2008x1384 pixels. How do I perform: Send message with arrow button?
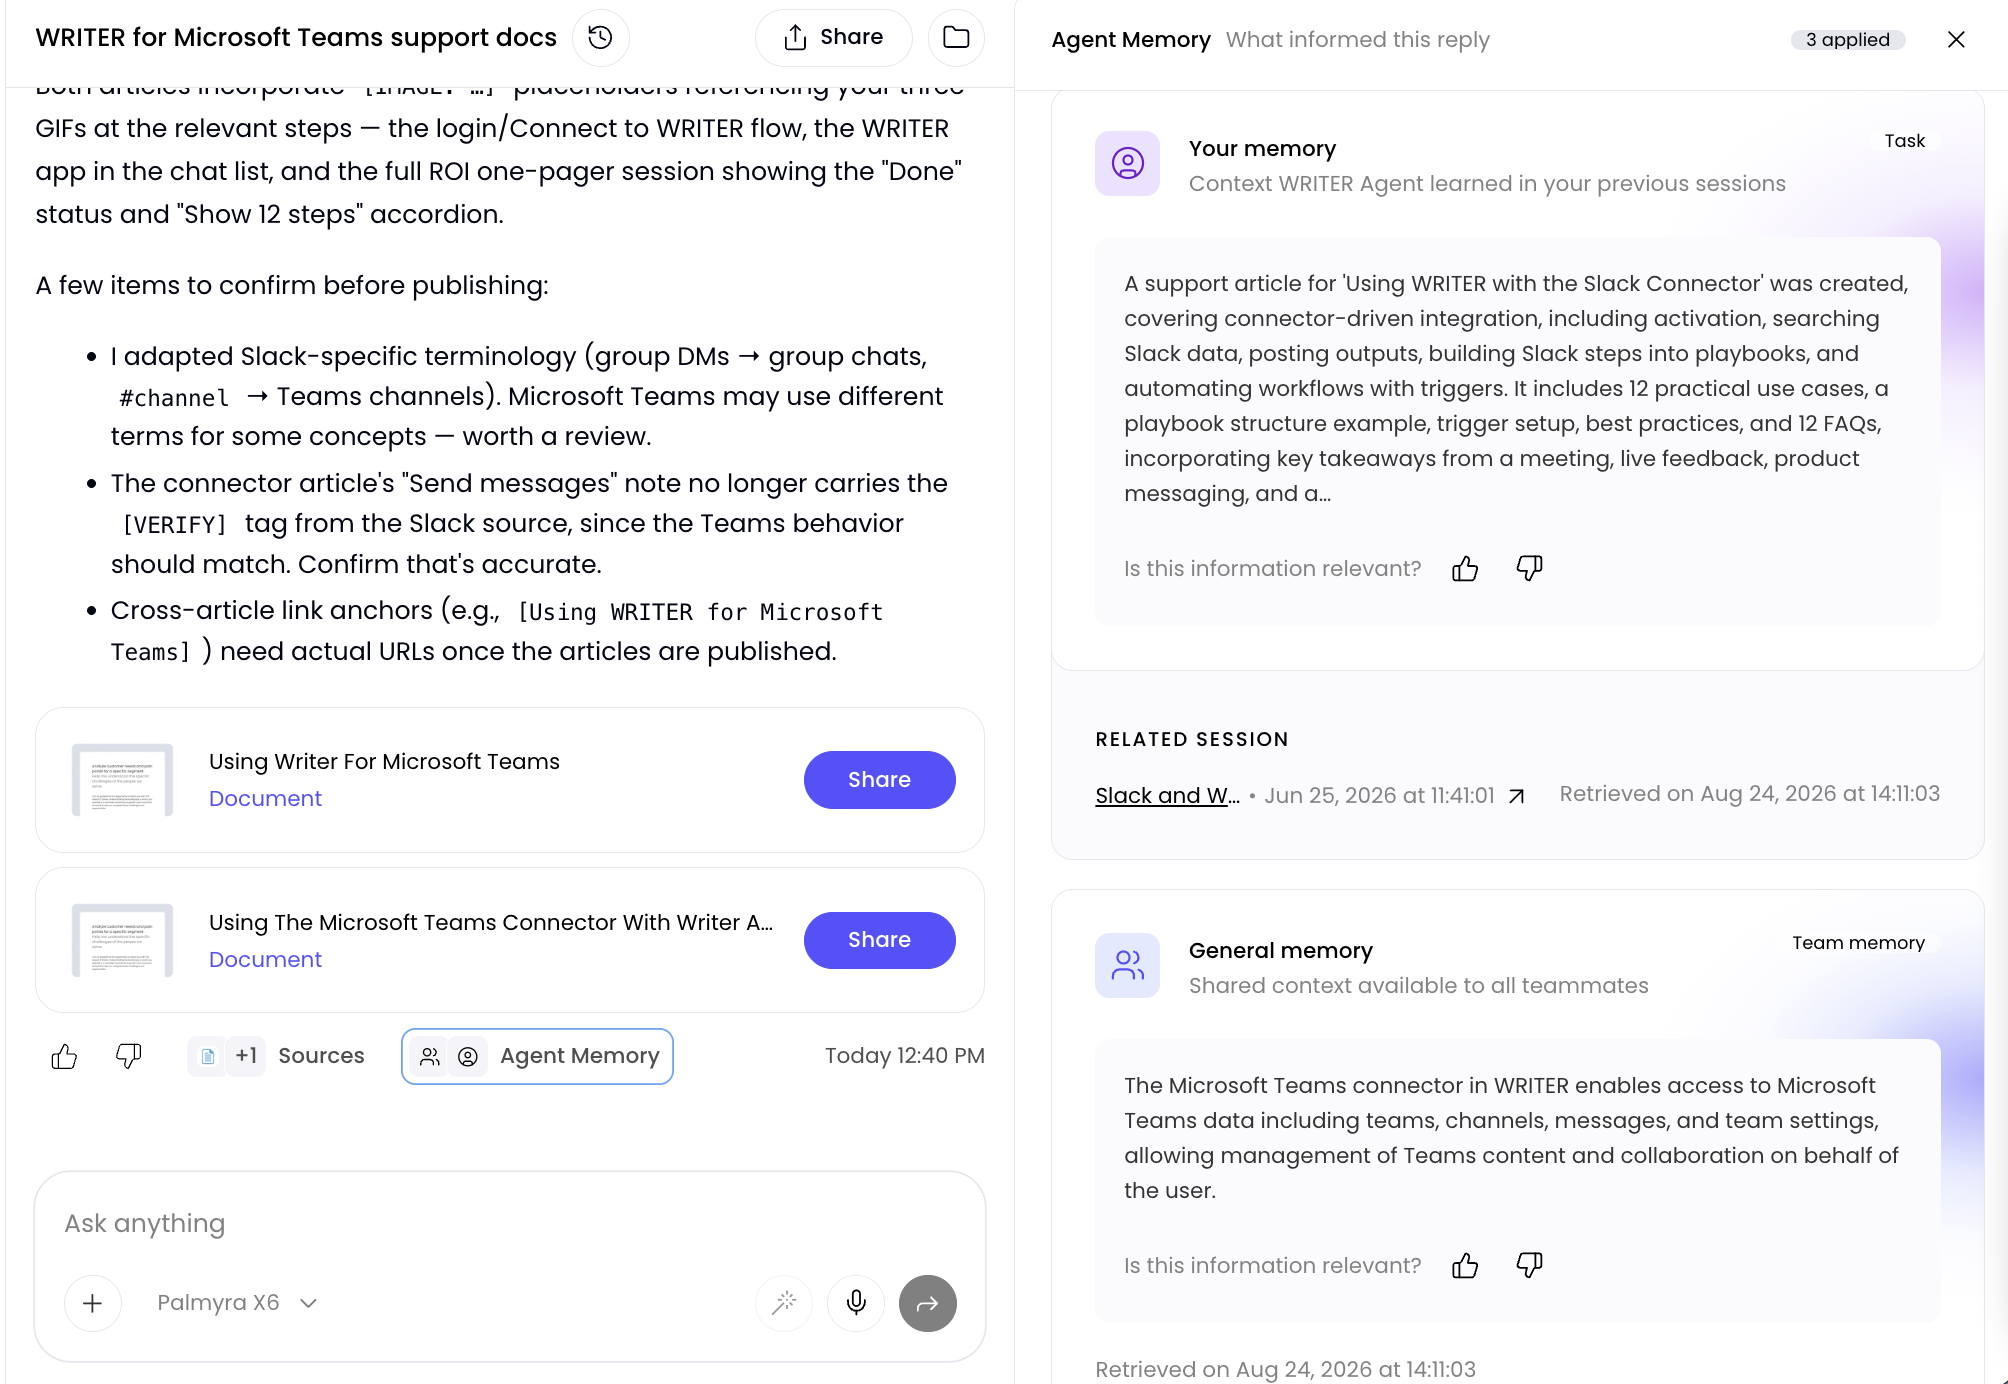click(927, 1303)
